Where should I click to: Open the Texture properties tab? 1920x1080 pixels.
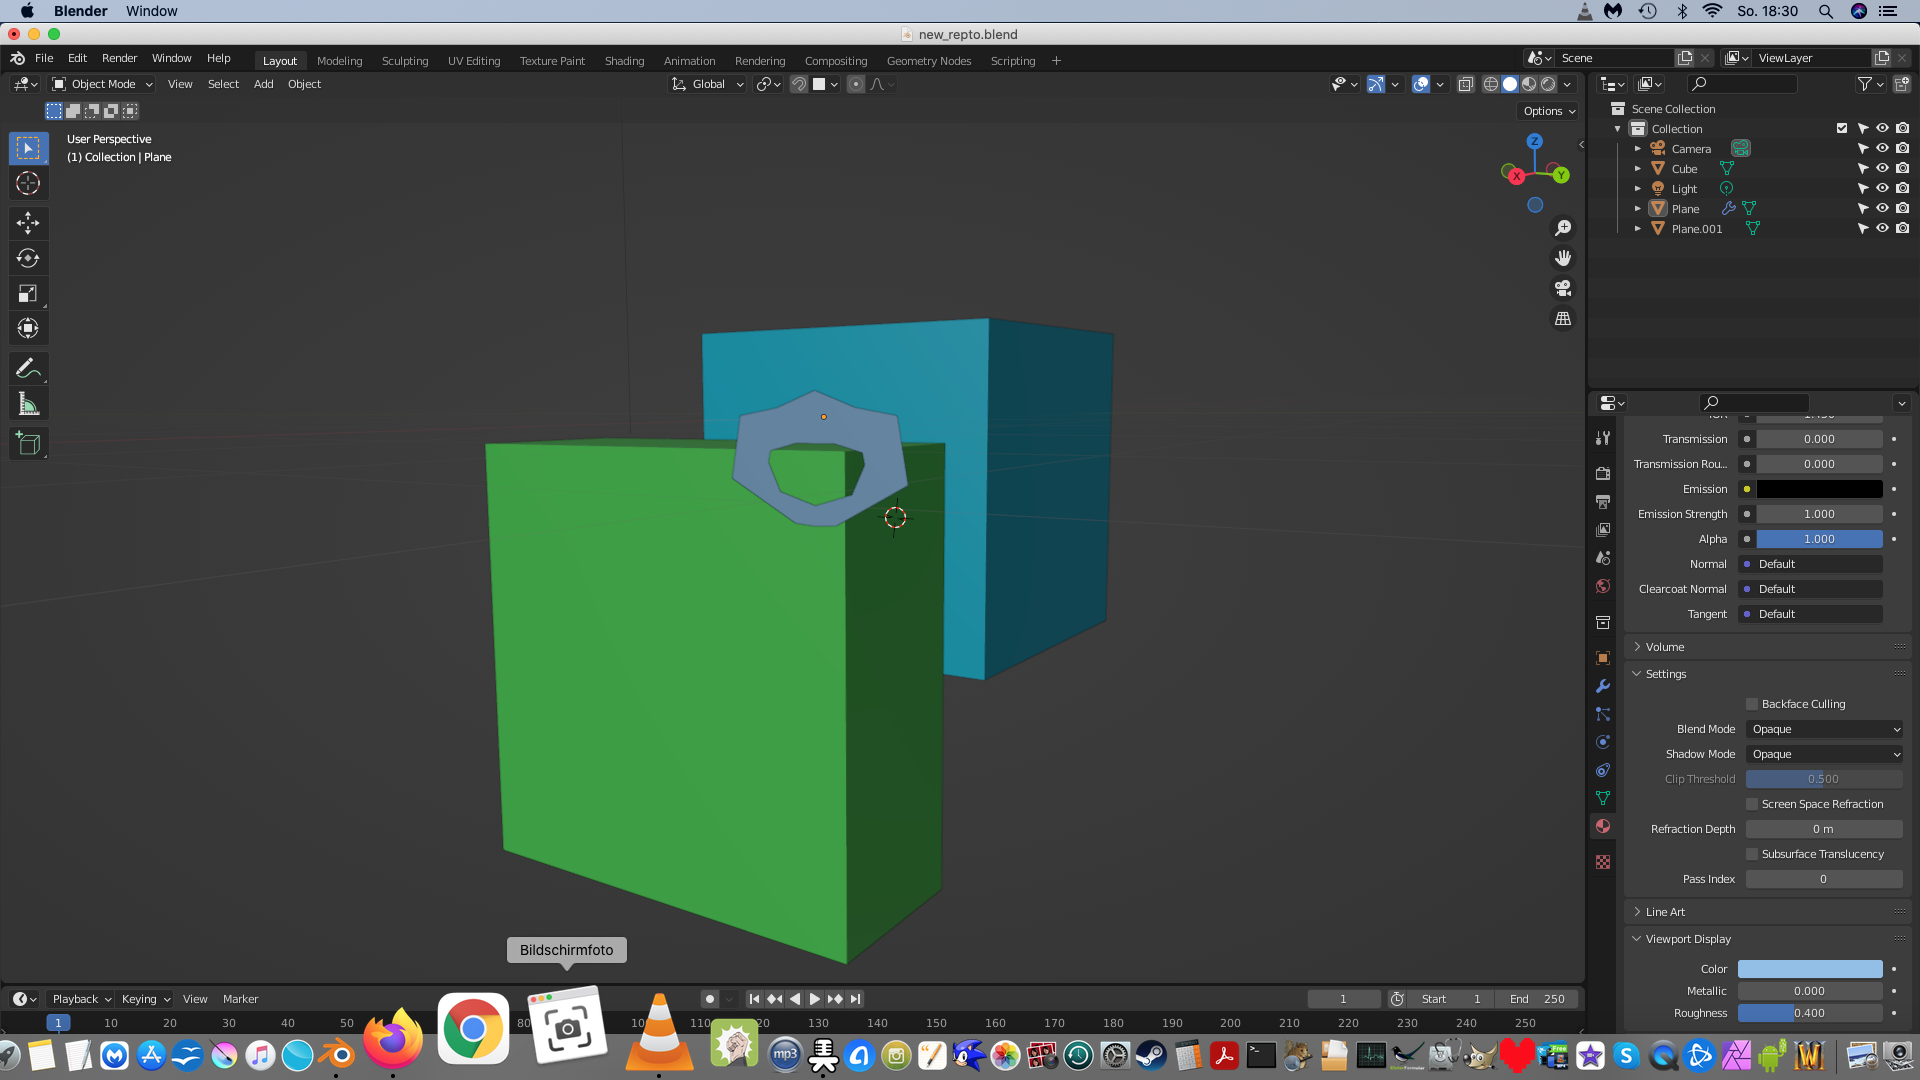pyautogui.click(x=1603, y=862)
